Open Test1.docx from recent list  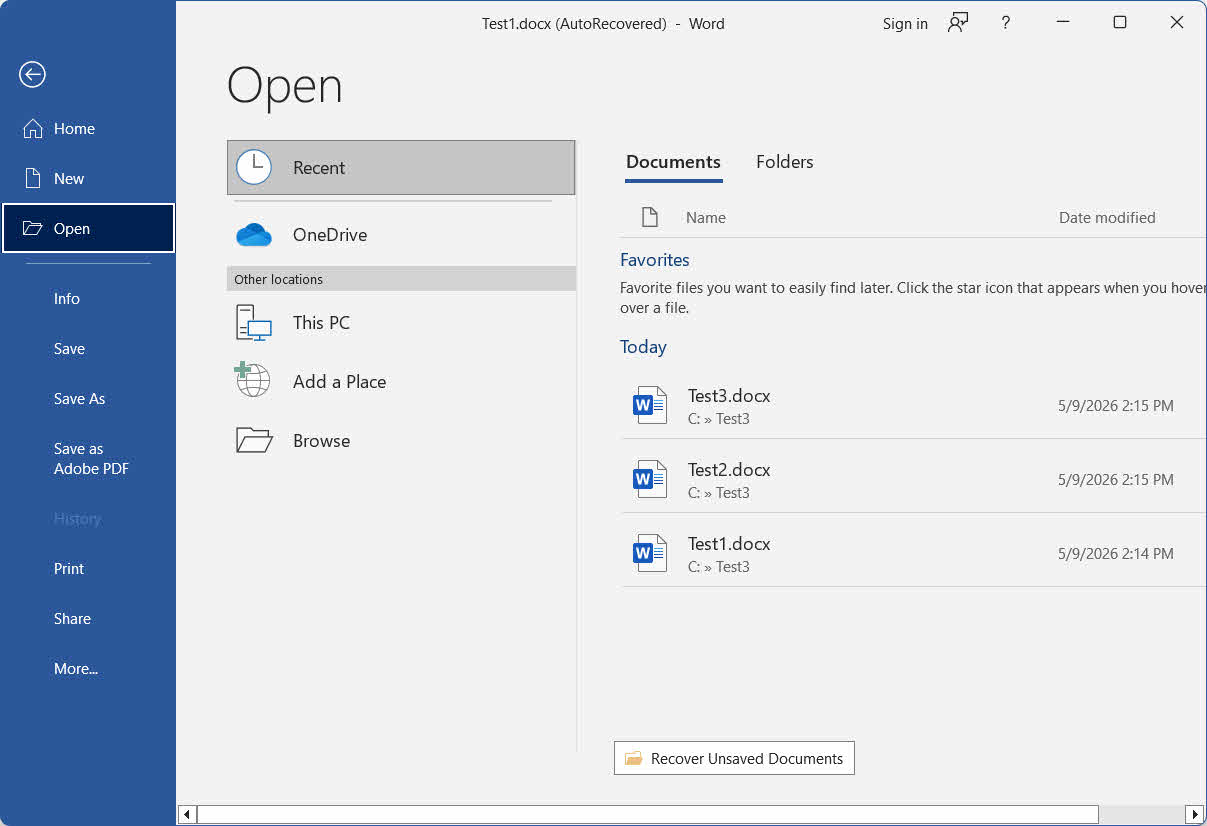pyautogui.click(x=913, y=553)
